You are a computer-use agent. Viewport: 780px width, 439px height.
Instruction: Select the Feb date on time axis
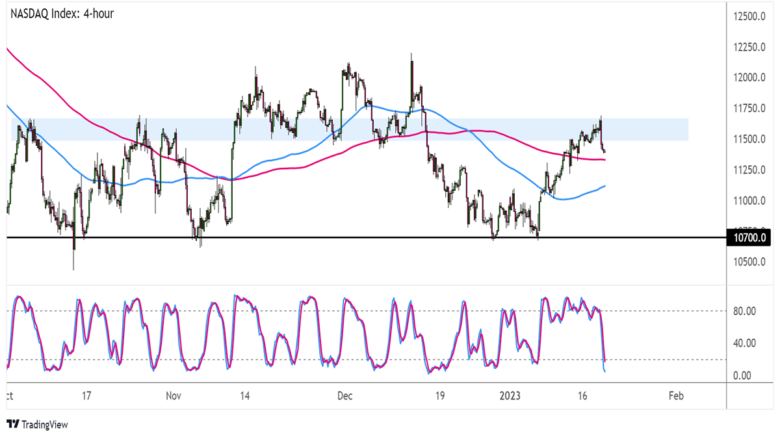point(676,396)
